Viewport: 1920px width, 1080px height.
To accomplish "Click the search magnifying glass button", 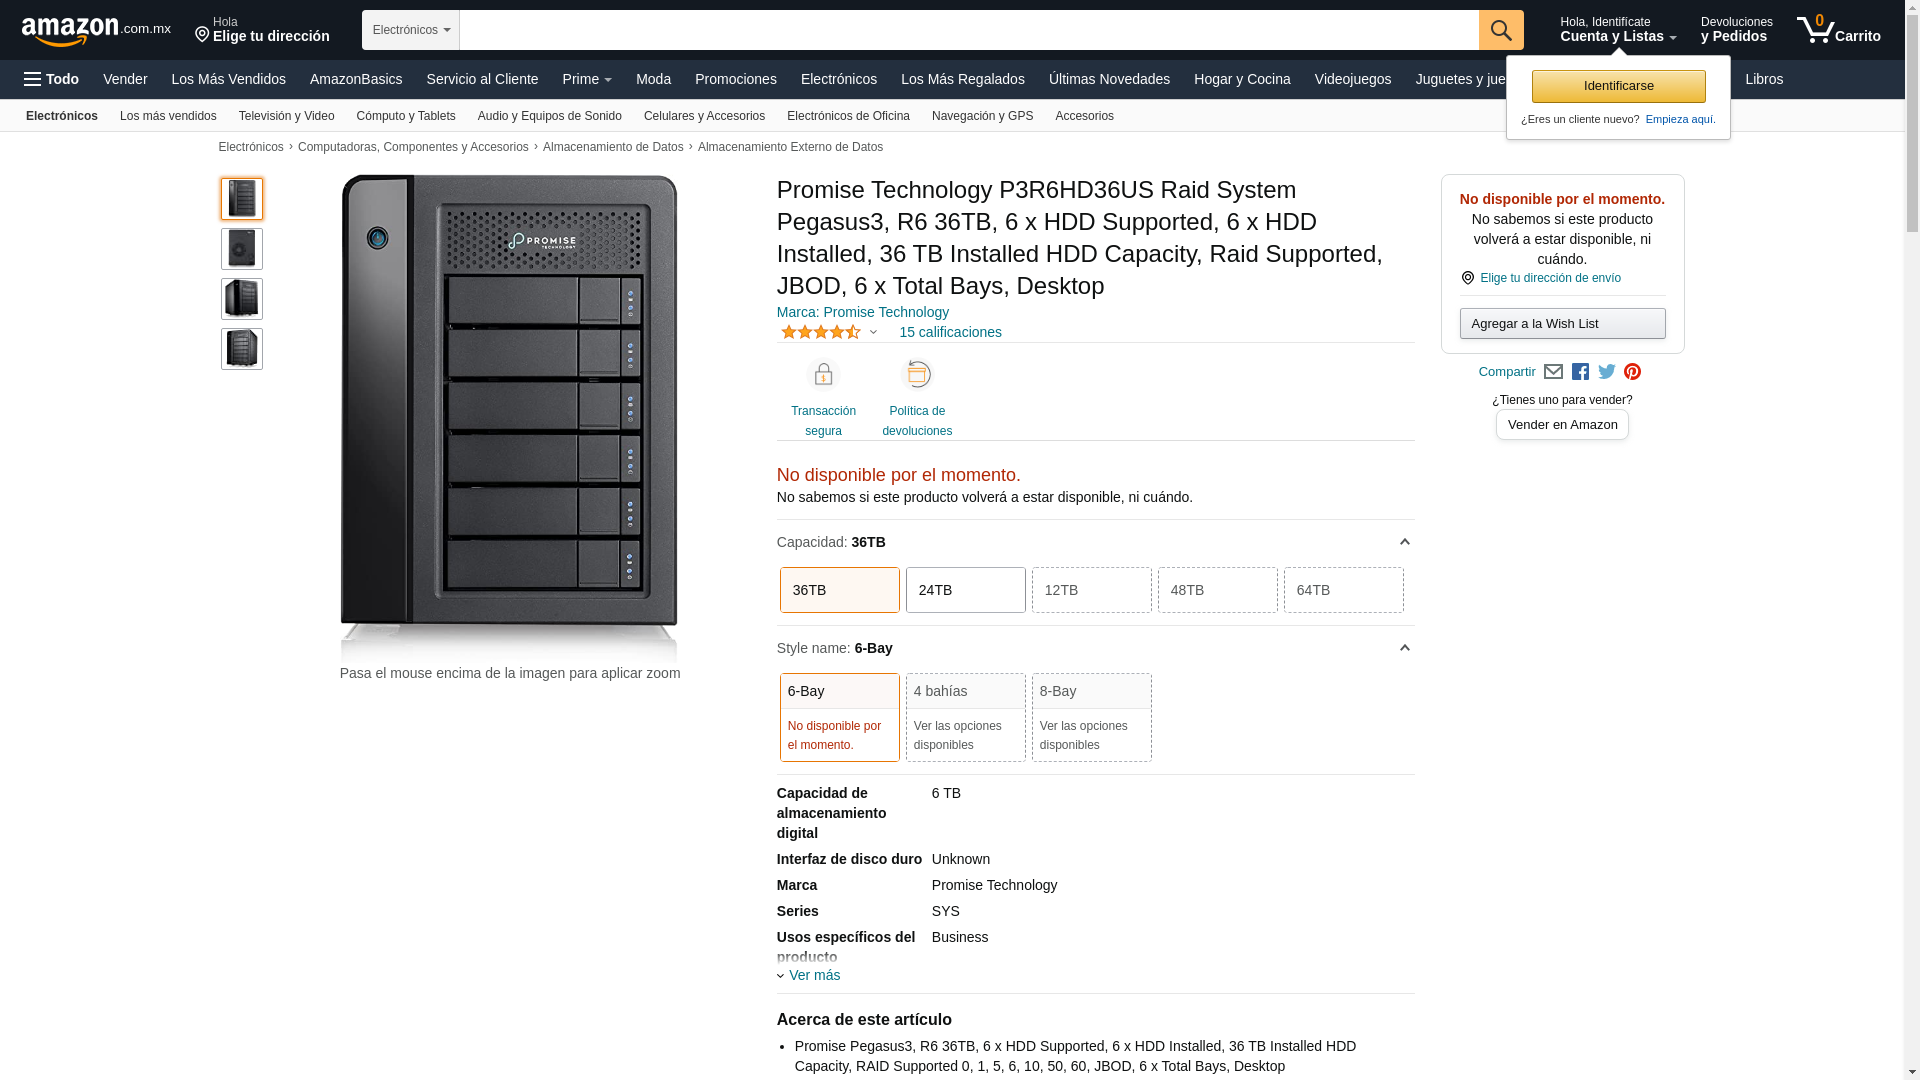I will click(x=1500, y=30).
